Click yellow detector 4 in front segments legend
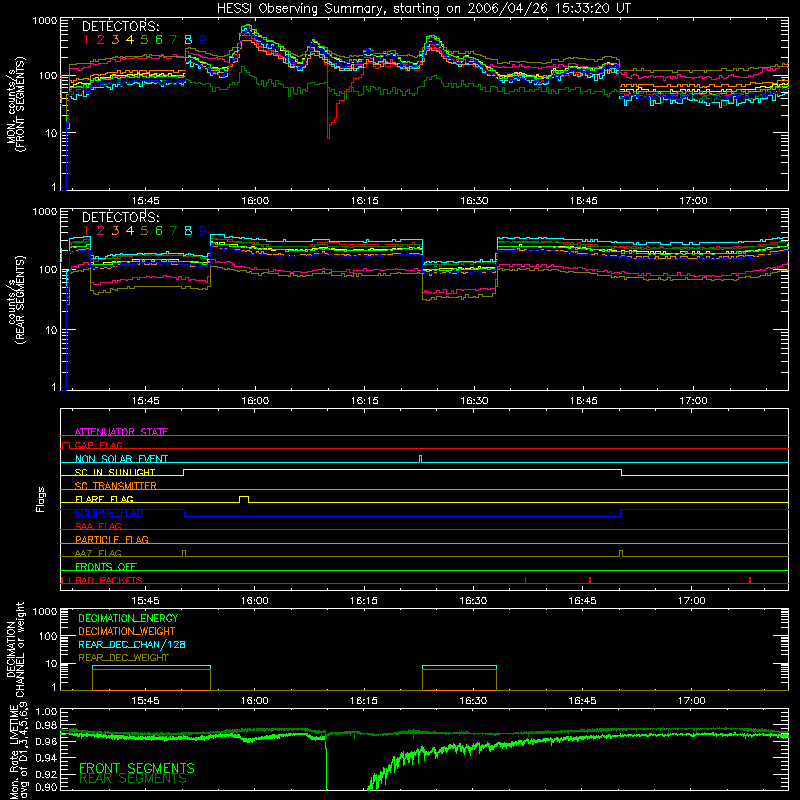800x800 pixels. [x=130, y=39]
